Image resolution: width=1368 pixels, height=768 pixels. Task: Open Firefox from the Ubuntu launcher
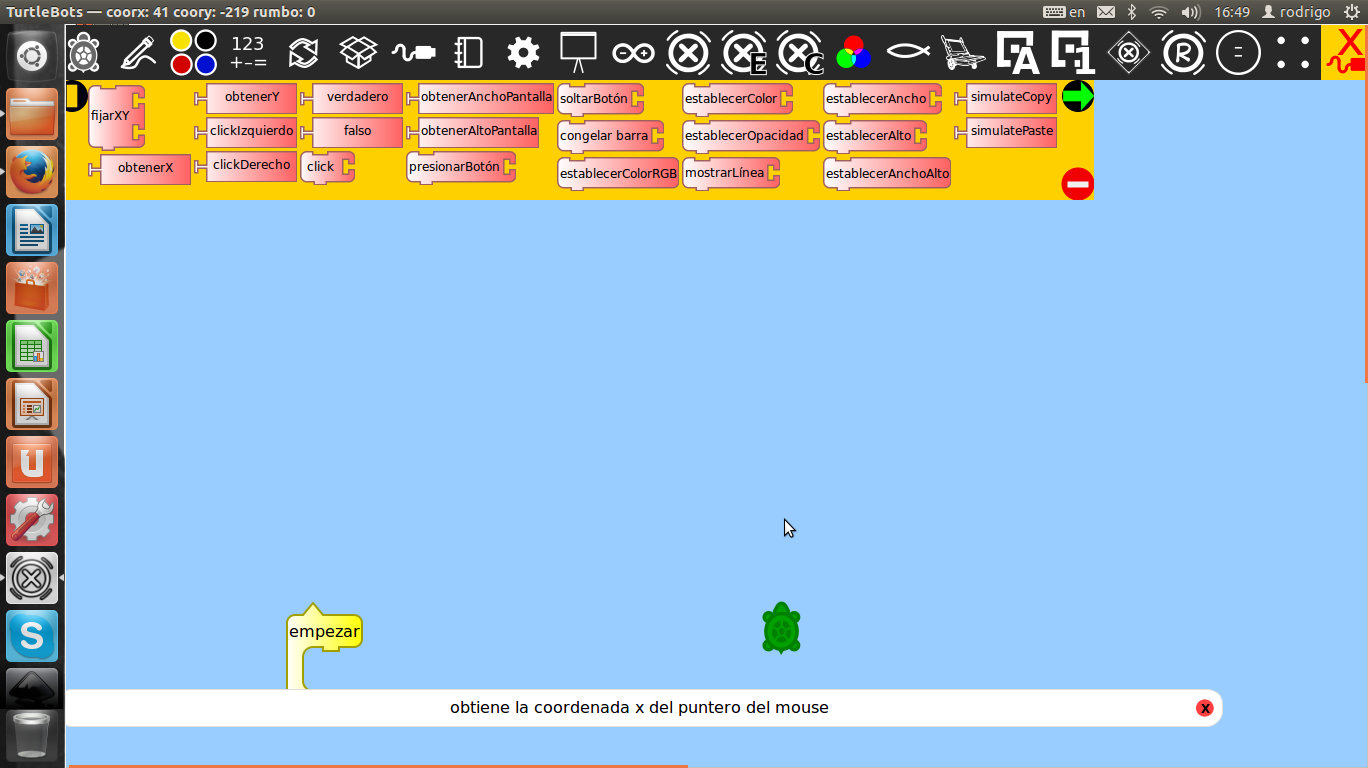32,172
